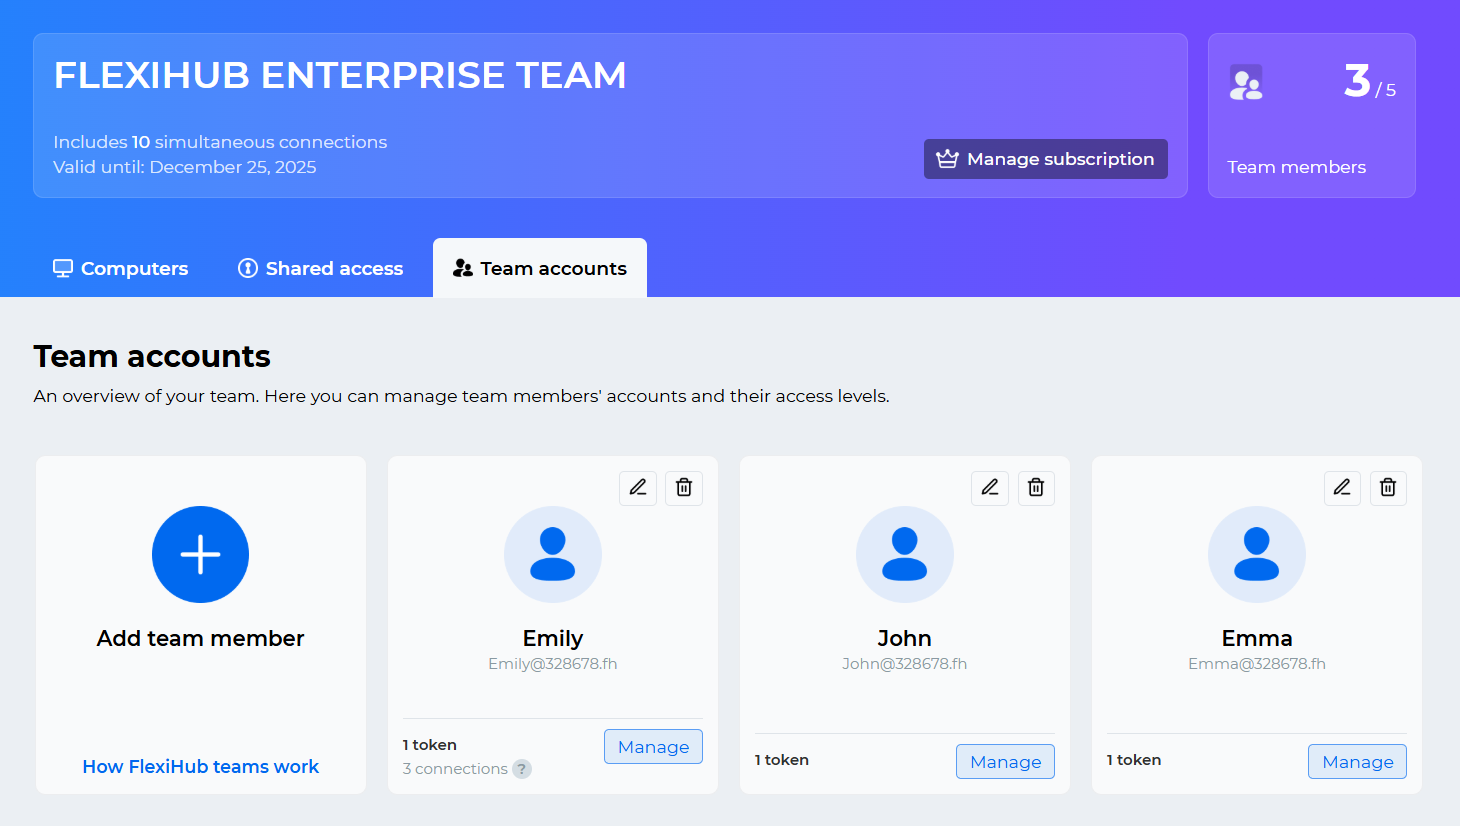
Task: Click the name Emily on her card
Action: coord(553,638)
